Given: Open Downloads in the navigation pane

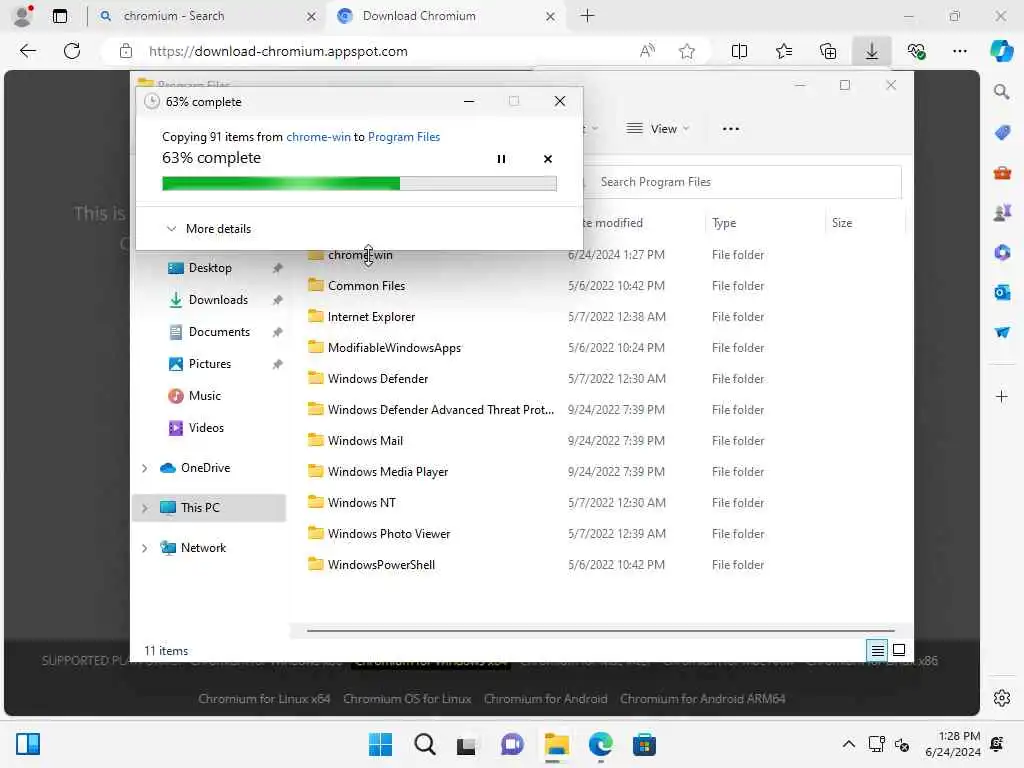Looking at the screenshot, I should click(x=218, y=300).
